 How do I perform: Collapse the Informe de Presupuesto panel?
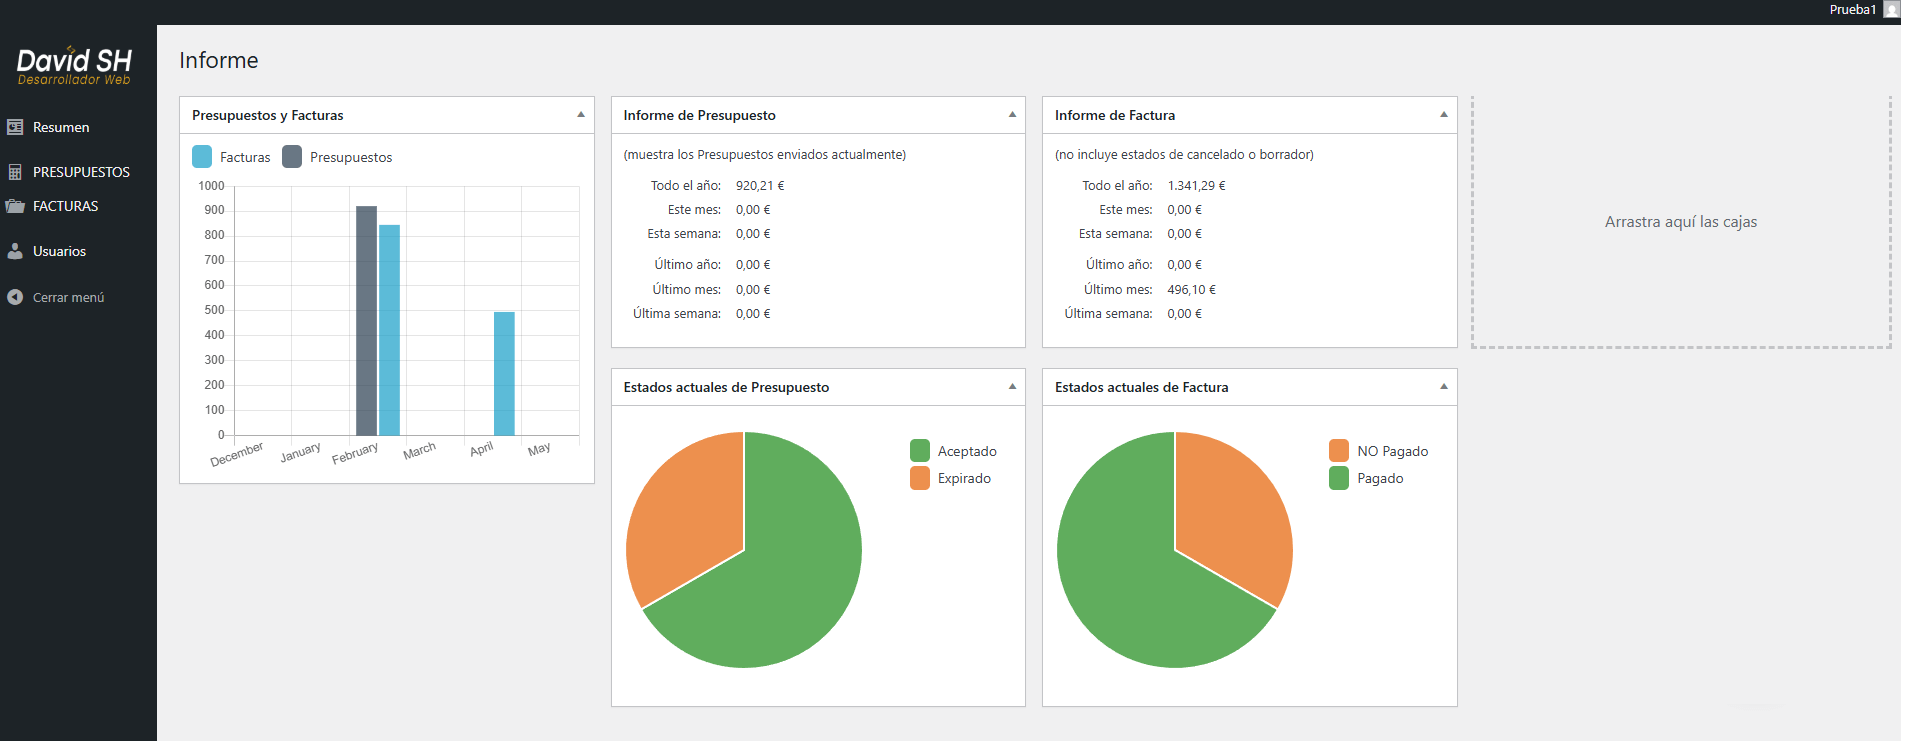1012,115
